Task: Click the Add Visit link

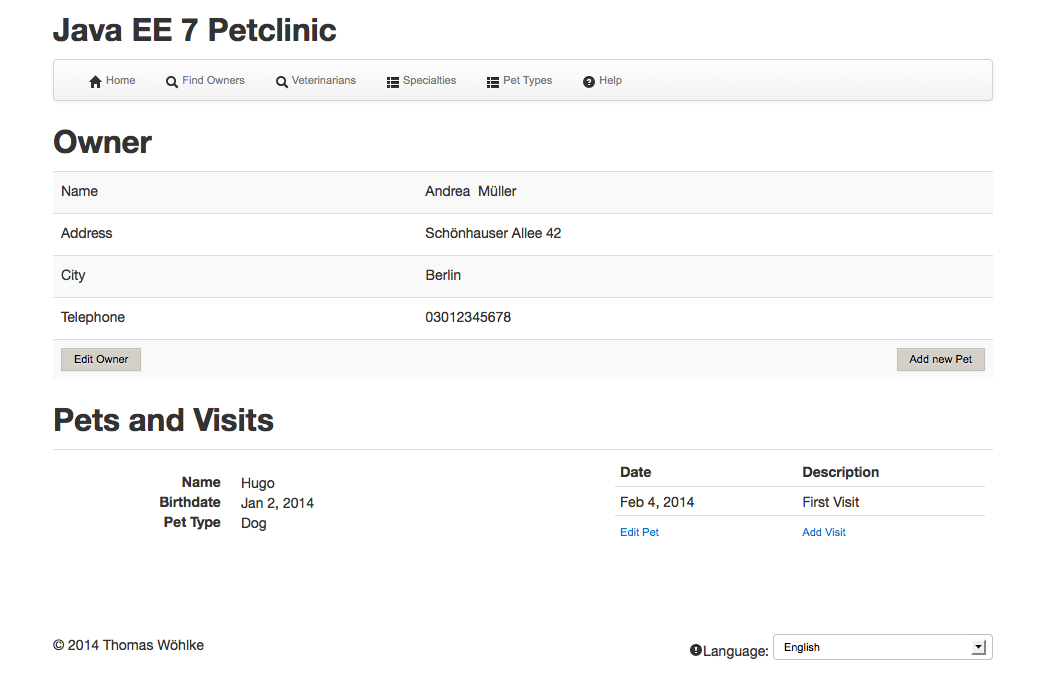Action: point(823,532)
